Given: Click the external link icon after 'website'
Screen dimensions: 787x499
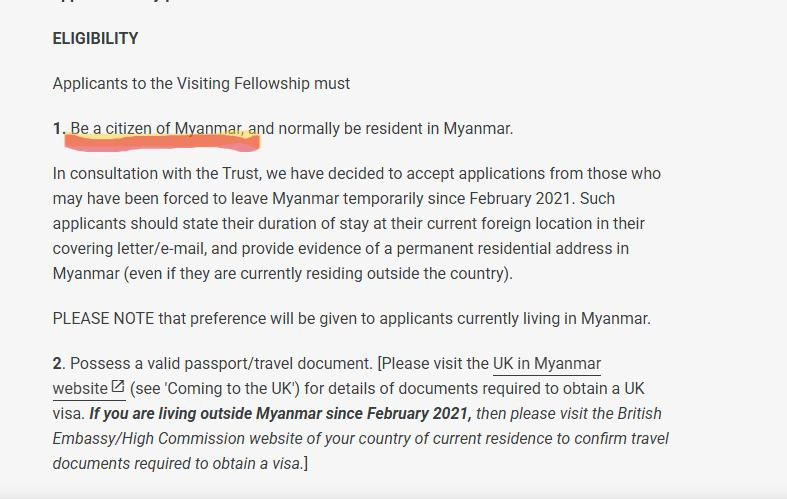Looking at the screenshot, I should pyautogui.click(x=117, y=387).
